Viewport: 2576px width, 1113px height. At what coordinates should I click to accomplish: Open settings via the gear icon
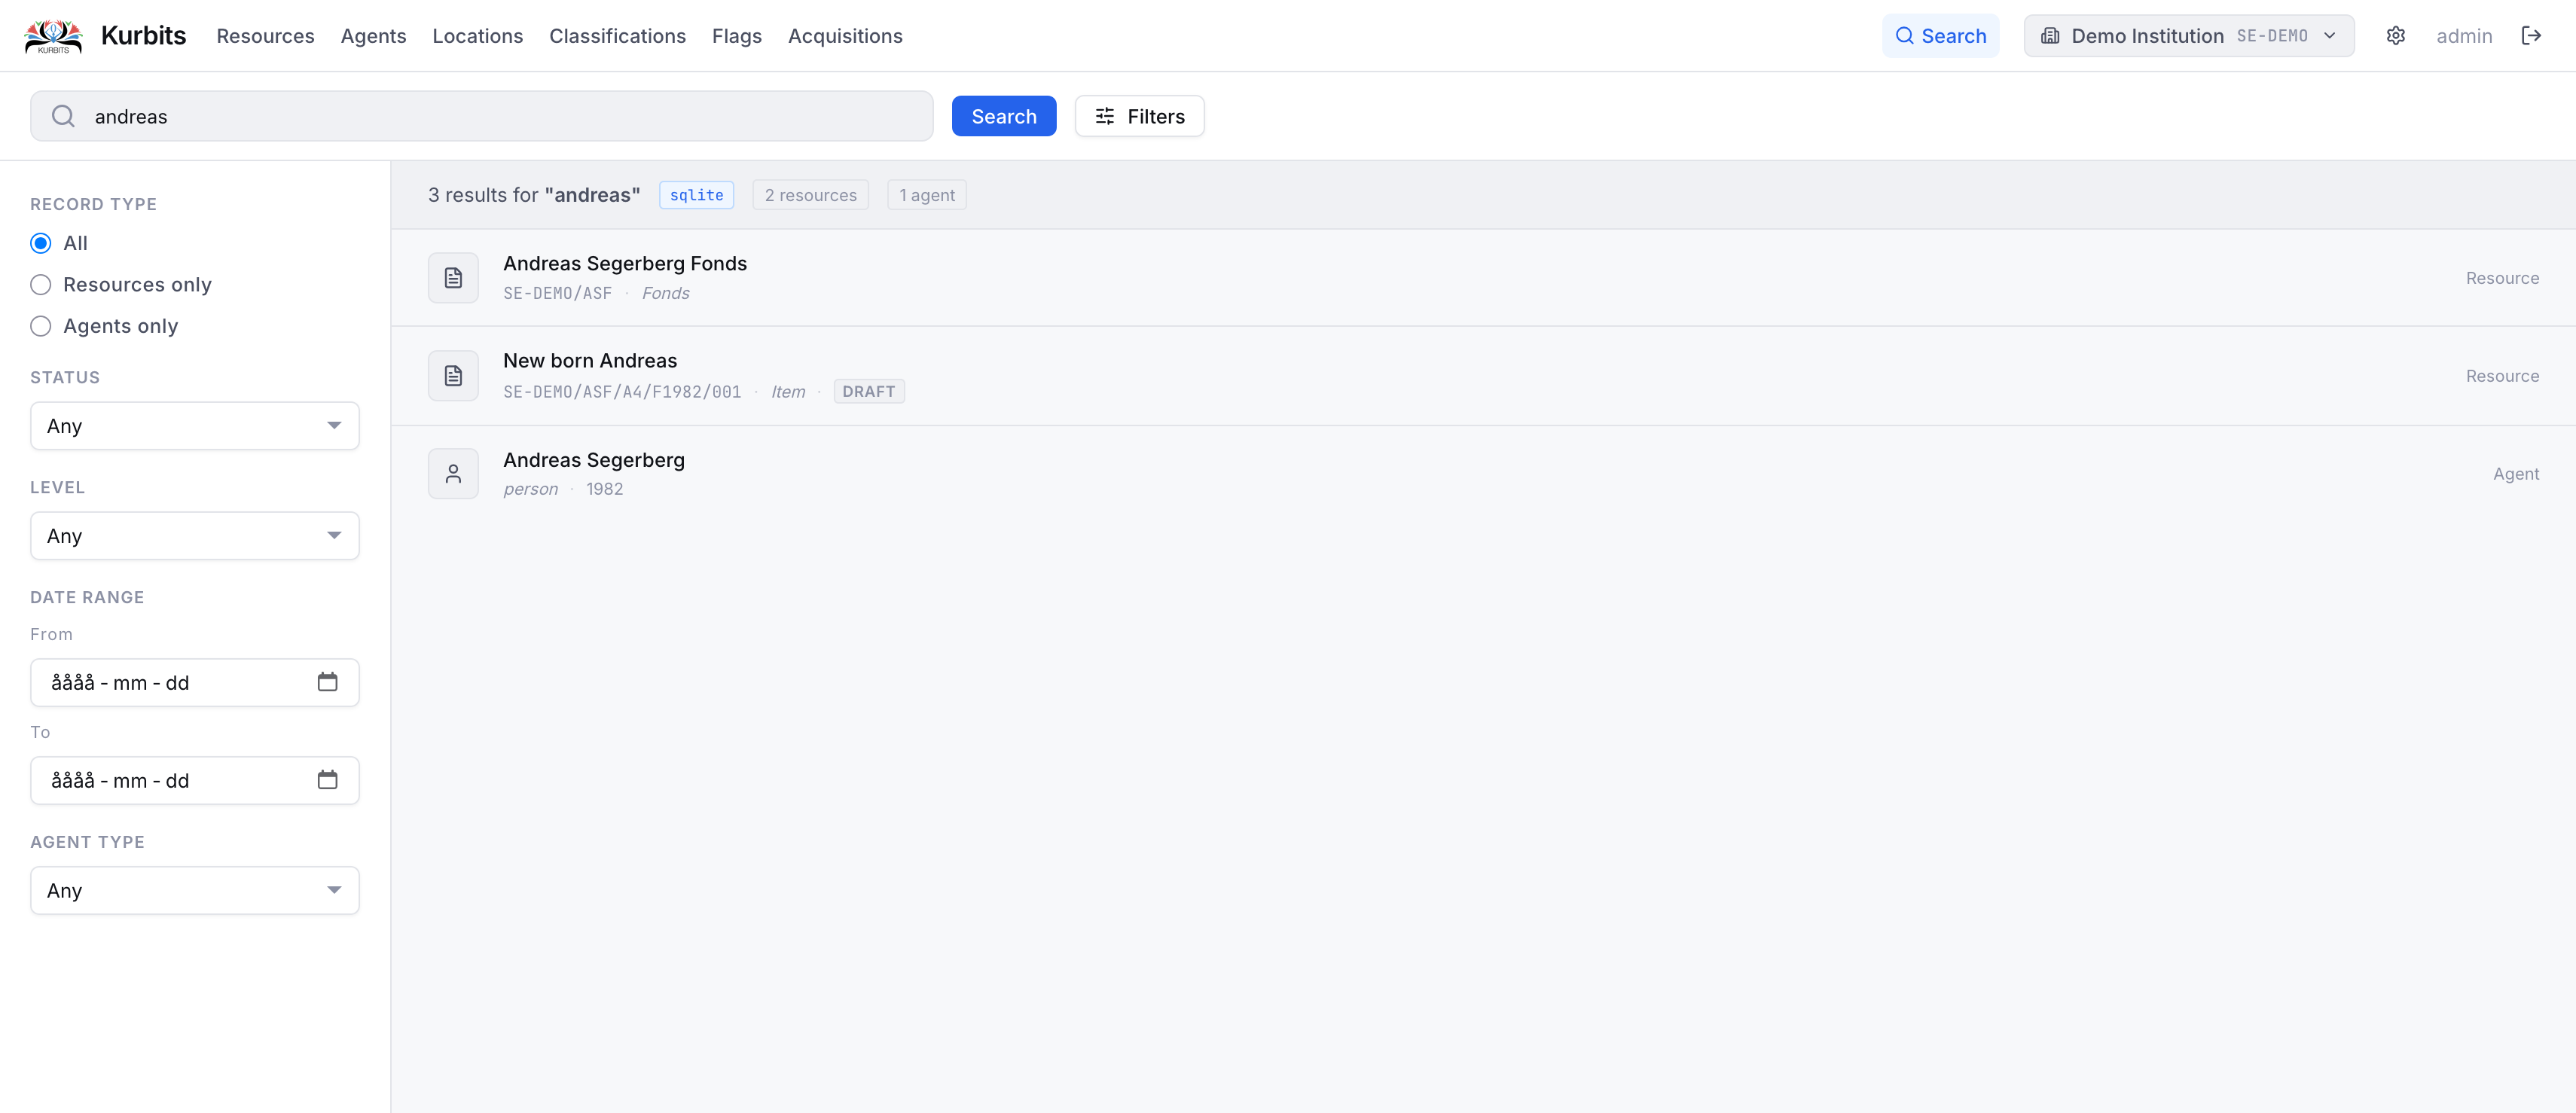pyautogui.click(x=2395, y=36)
